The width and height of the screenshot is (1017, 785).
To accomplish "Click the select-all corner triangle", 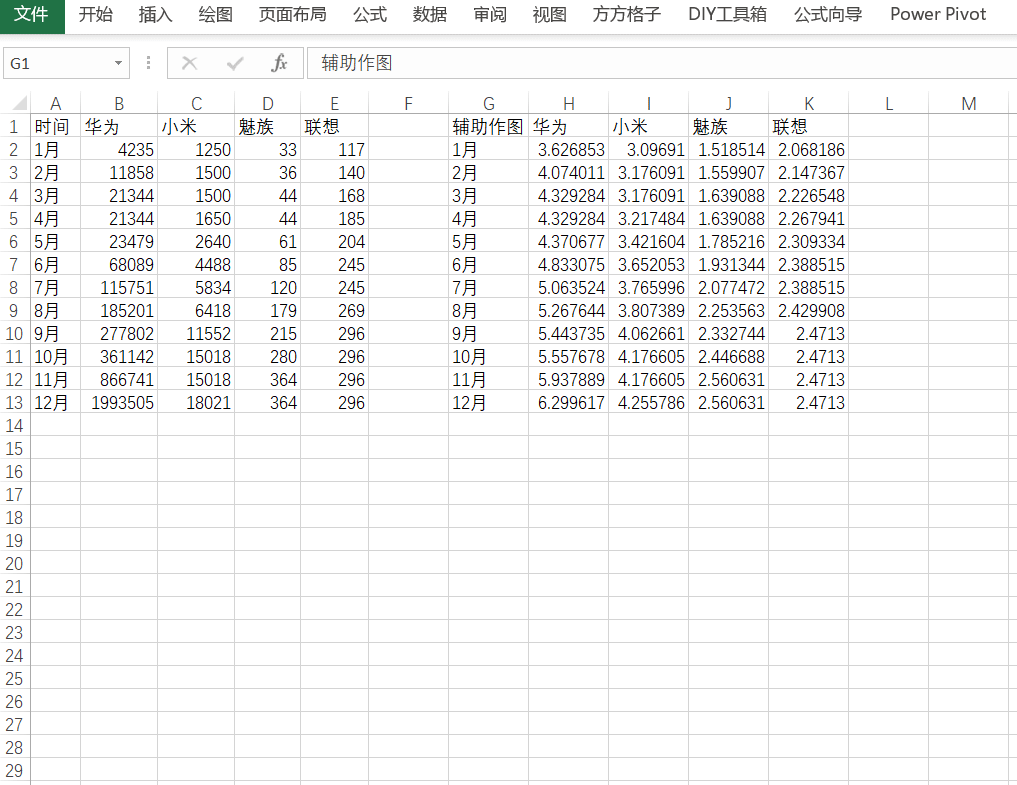I will [20, 103].
